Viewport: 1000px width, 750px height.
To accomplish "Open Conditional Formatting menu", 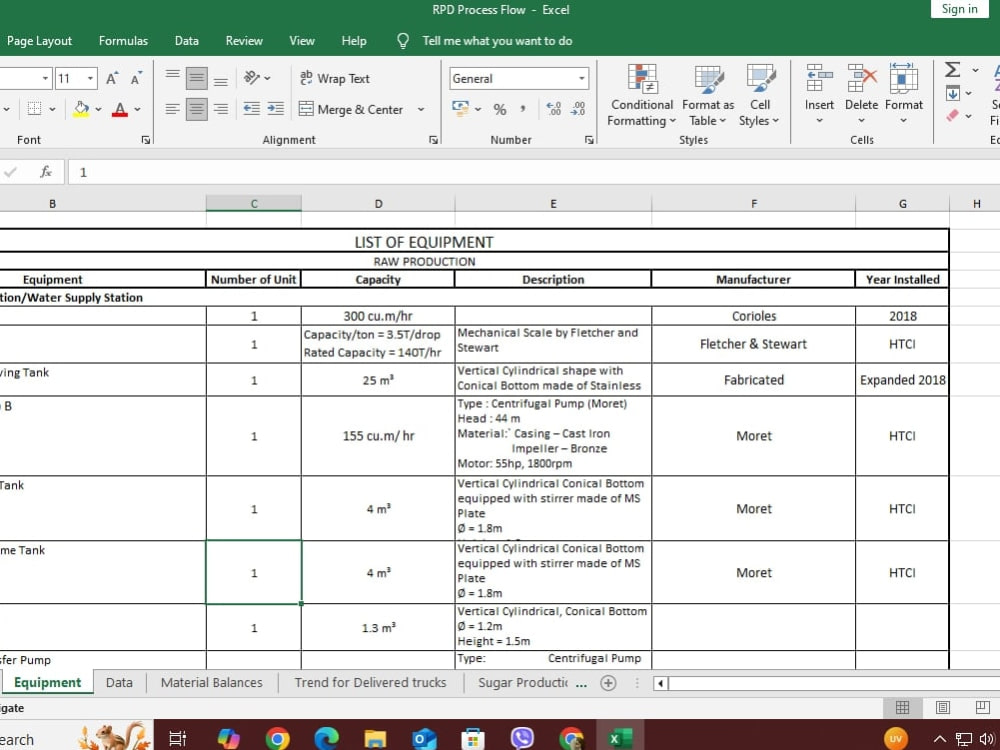I will (x=642, y=96).
